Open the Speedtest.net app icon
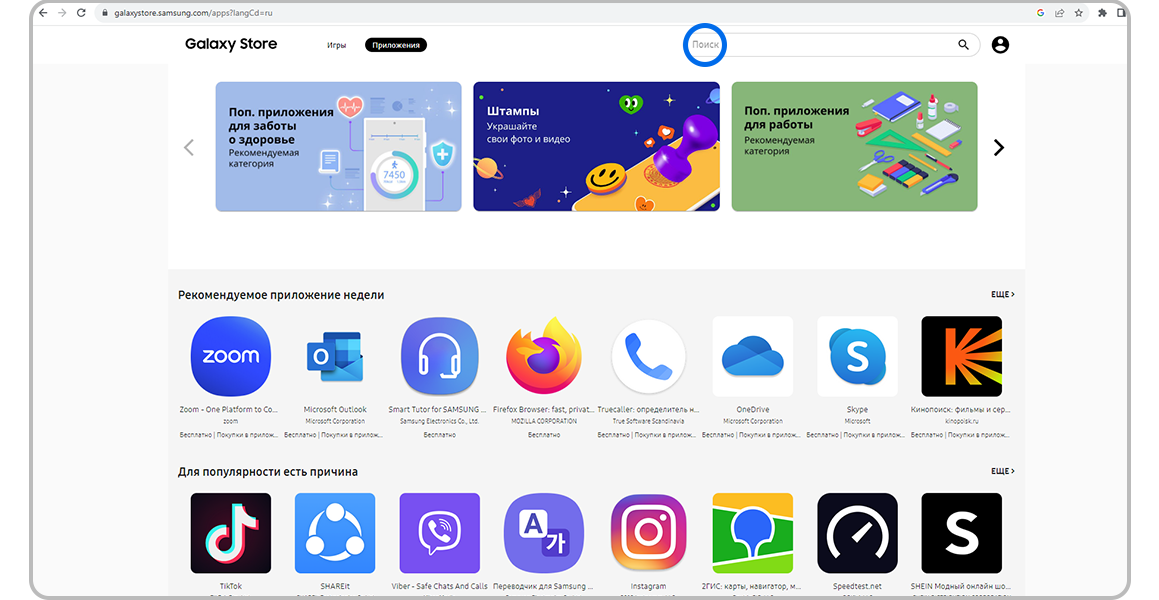The width and height of the screenshot is (1159, 600). 857,533
